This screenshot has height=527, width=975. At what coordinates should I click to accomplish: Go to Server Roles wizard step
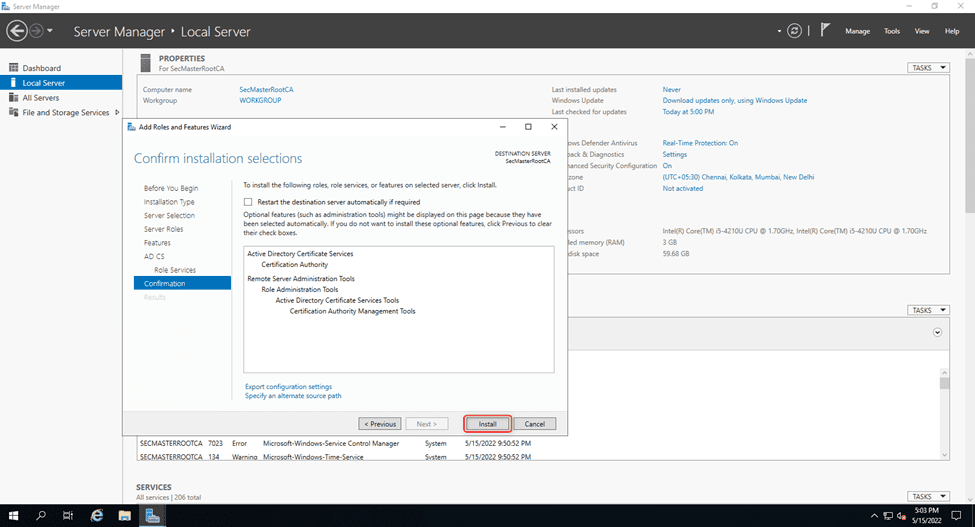pyautogui.click(x=164, y=229)
